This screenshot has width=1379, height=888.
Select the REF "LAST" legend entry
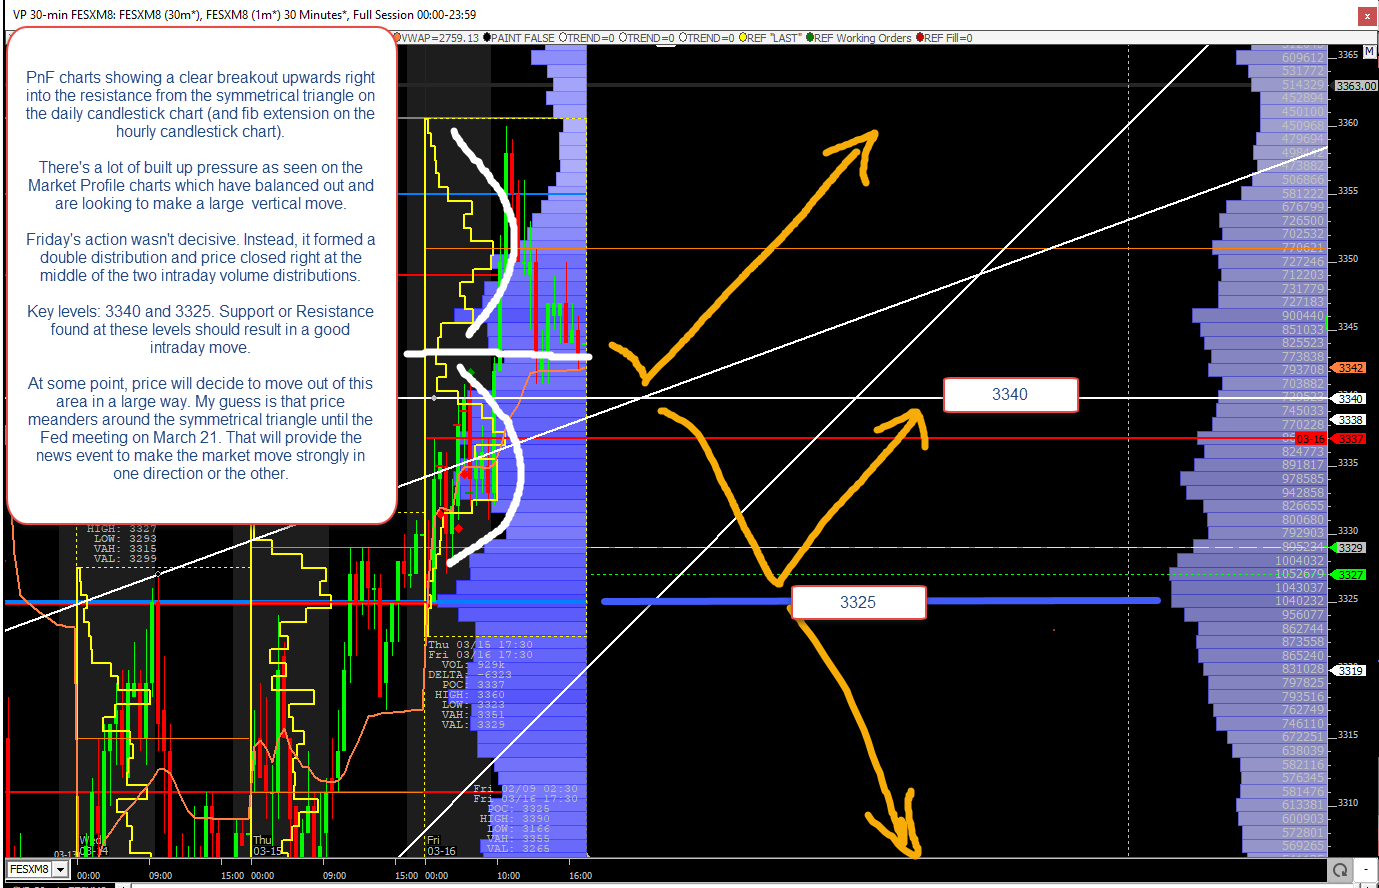click(x=771, y=38)
